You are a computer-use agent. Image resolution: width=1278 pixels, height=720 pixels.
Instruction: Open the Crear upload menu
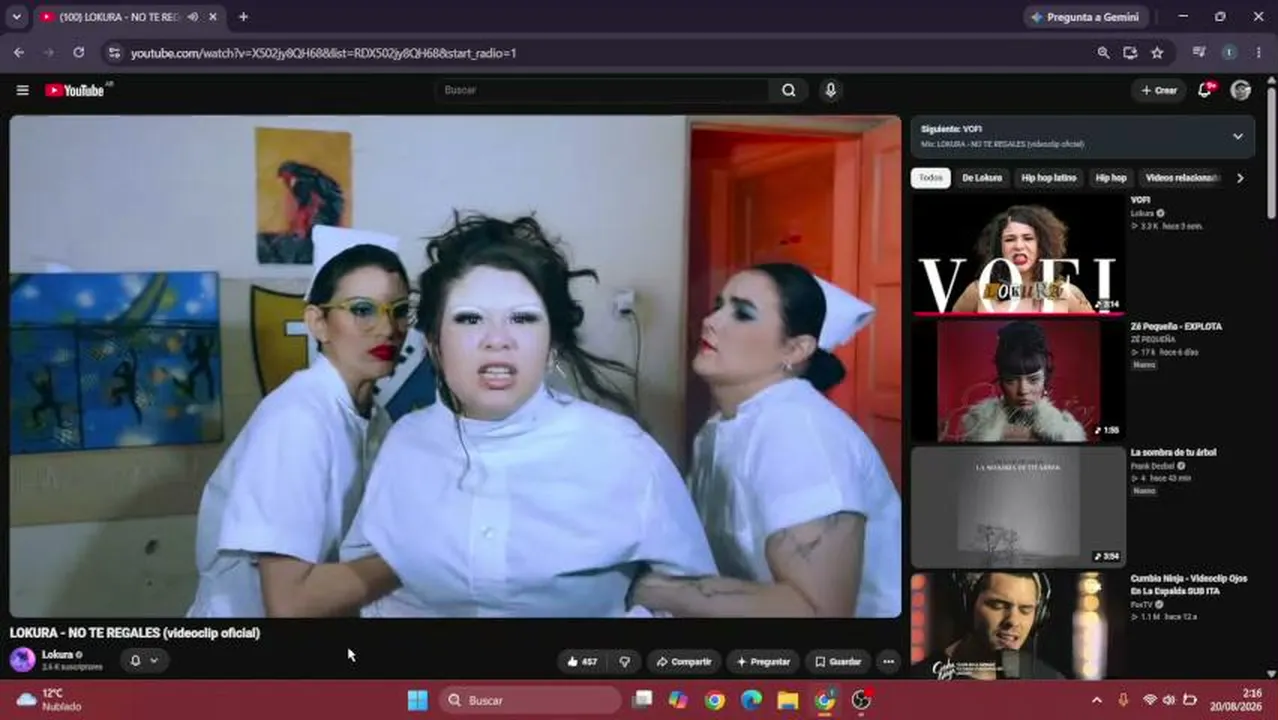1159,90
